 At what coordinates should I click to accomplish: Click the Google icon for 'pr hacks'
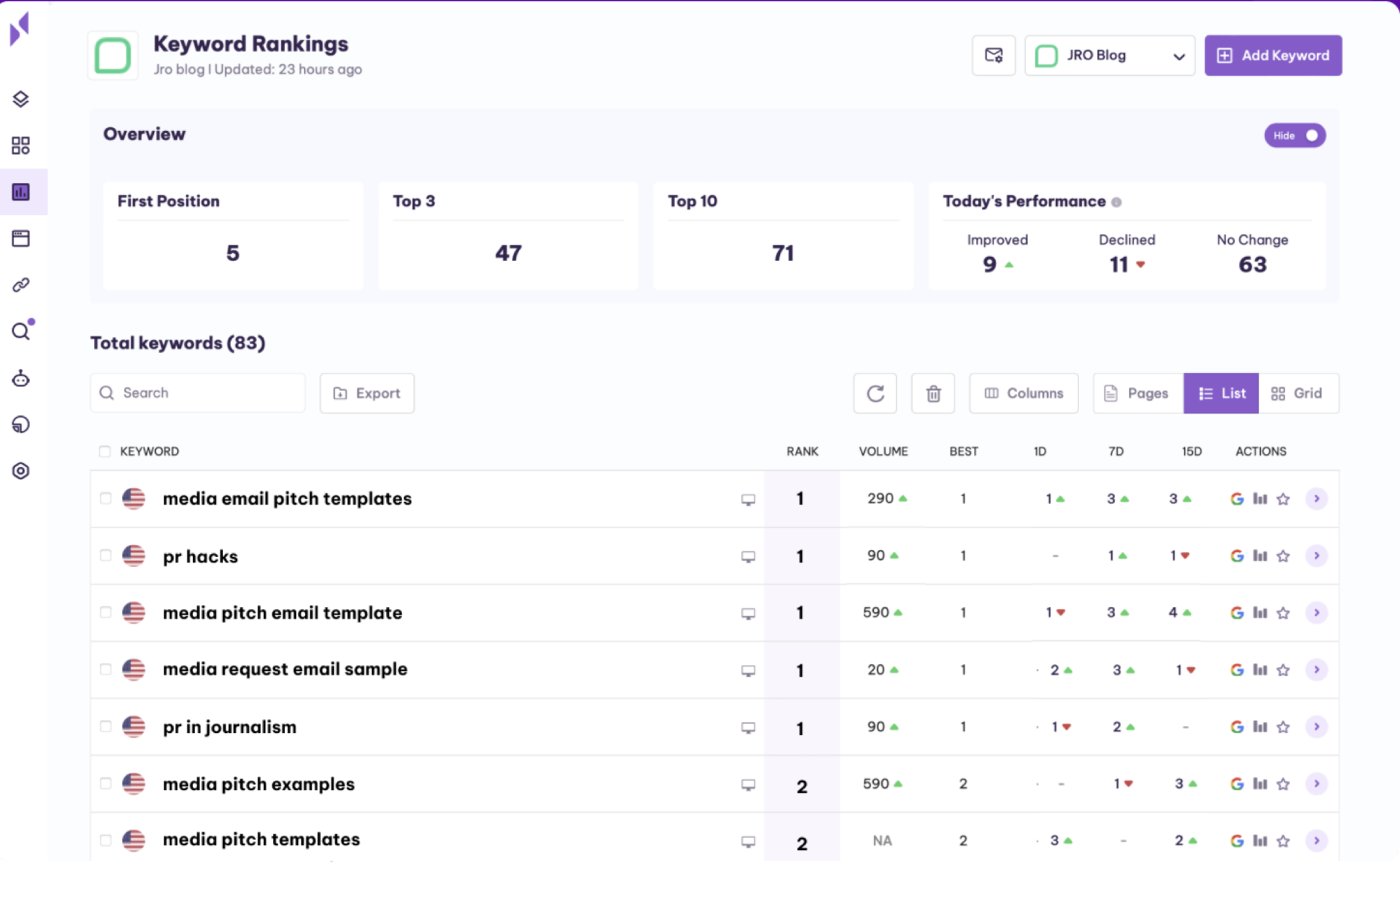(1237, 556)
